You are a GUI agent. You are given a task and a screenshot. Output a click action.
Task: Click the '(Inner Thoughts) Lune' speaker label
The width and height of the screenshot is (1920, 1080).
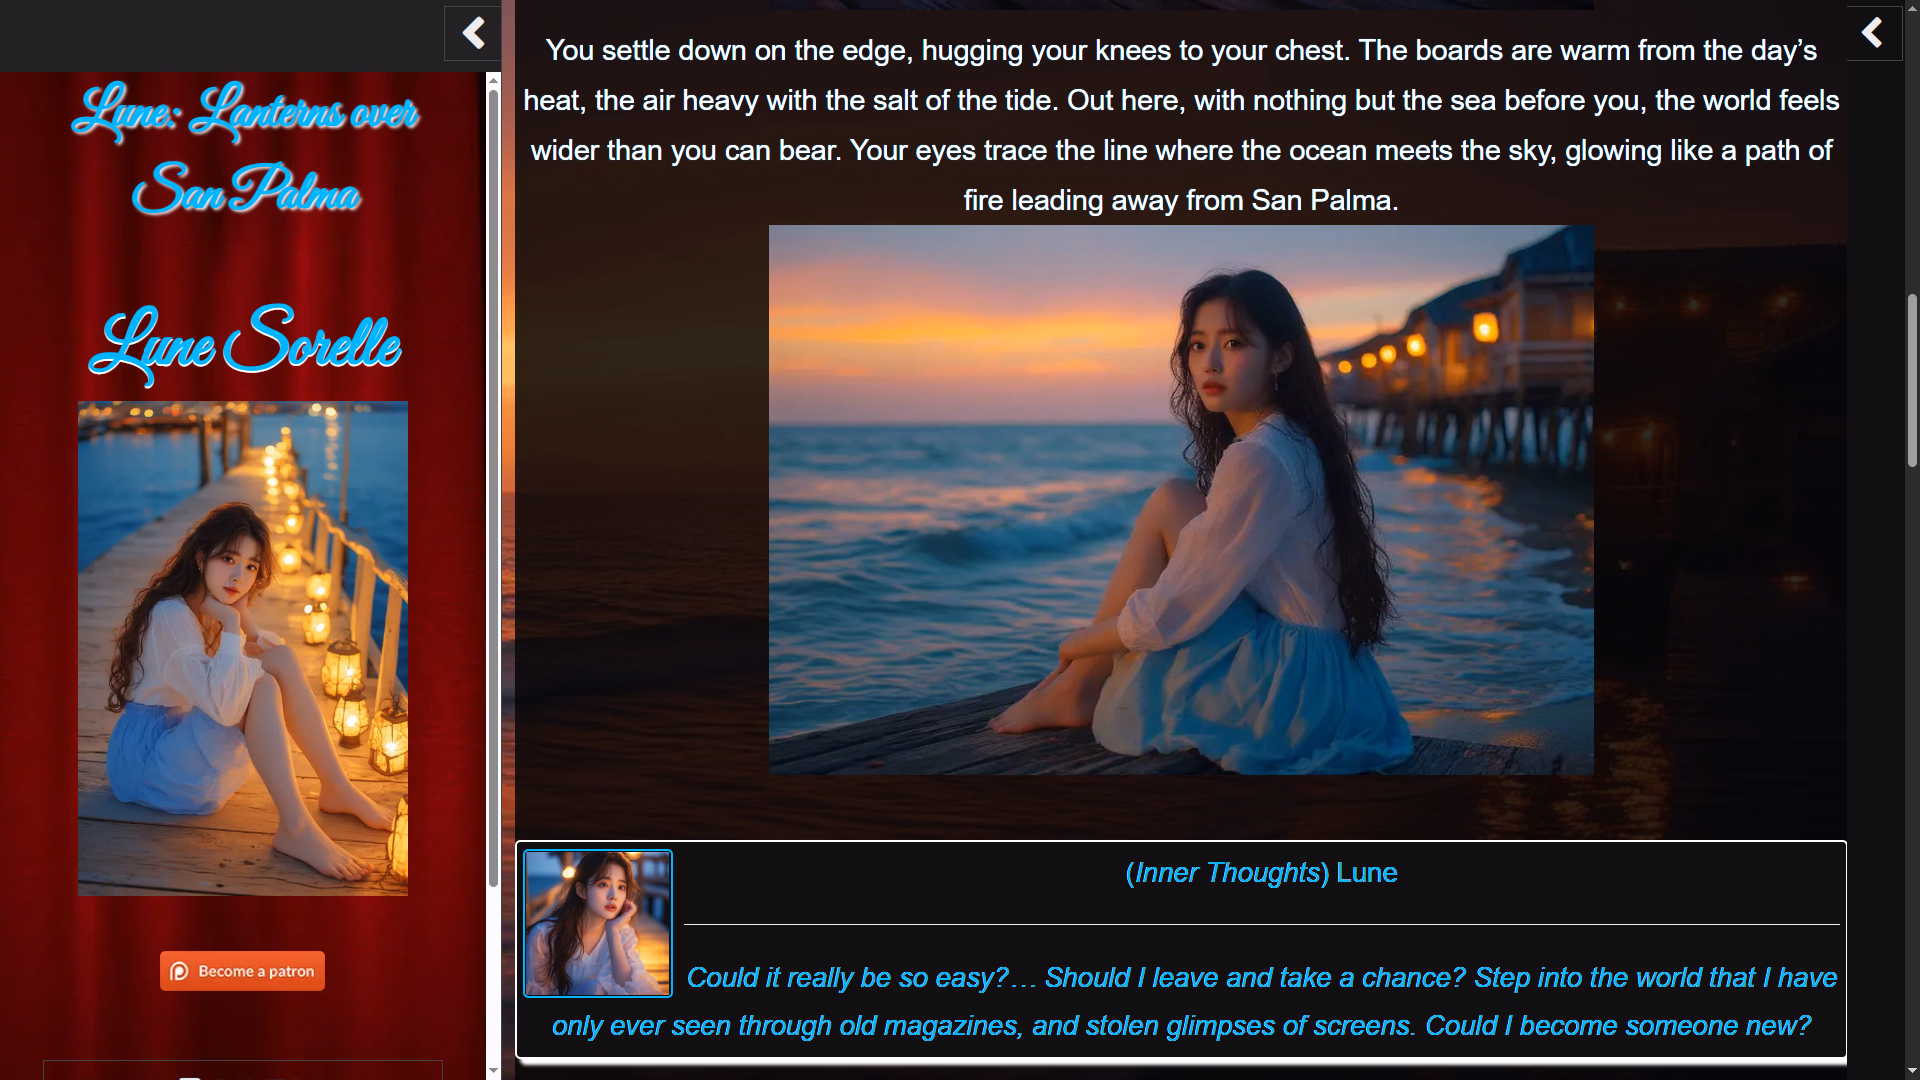tap(1261, 873)
